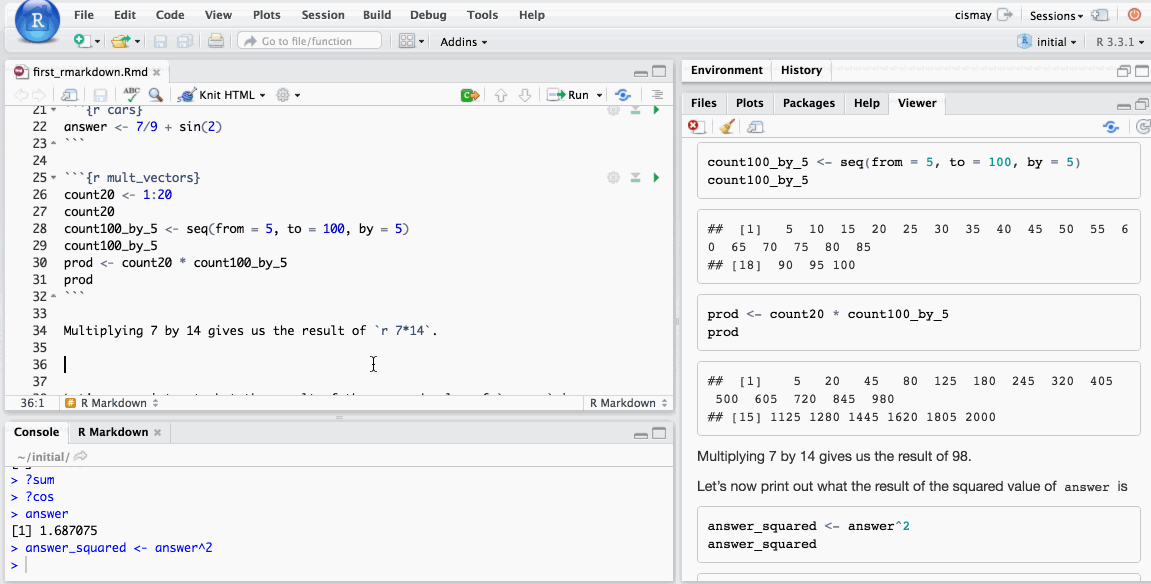Open mult_vectors chunk options gear
Viewport: 1151px width, 584px height.
(x=613, y=177)
